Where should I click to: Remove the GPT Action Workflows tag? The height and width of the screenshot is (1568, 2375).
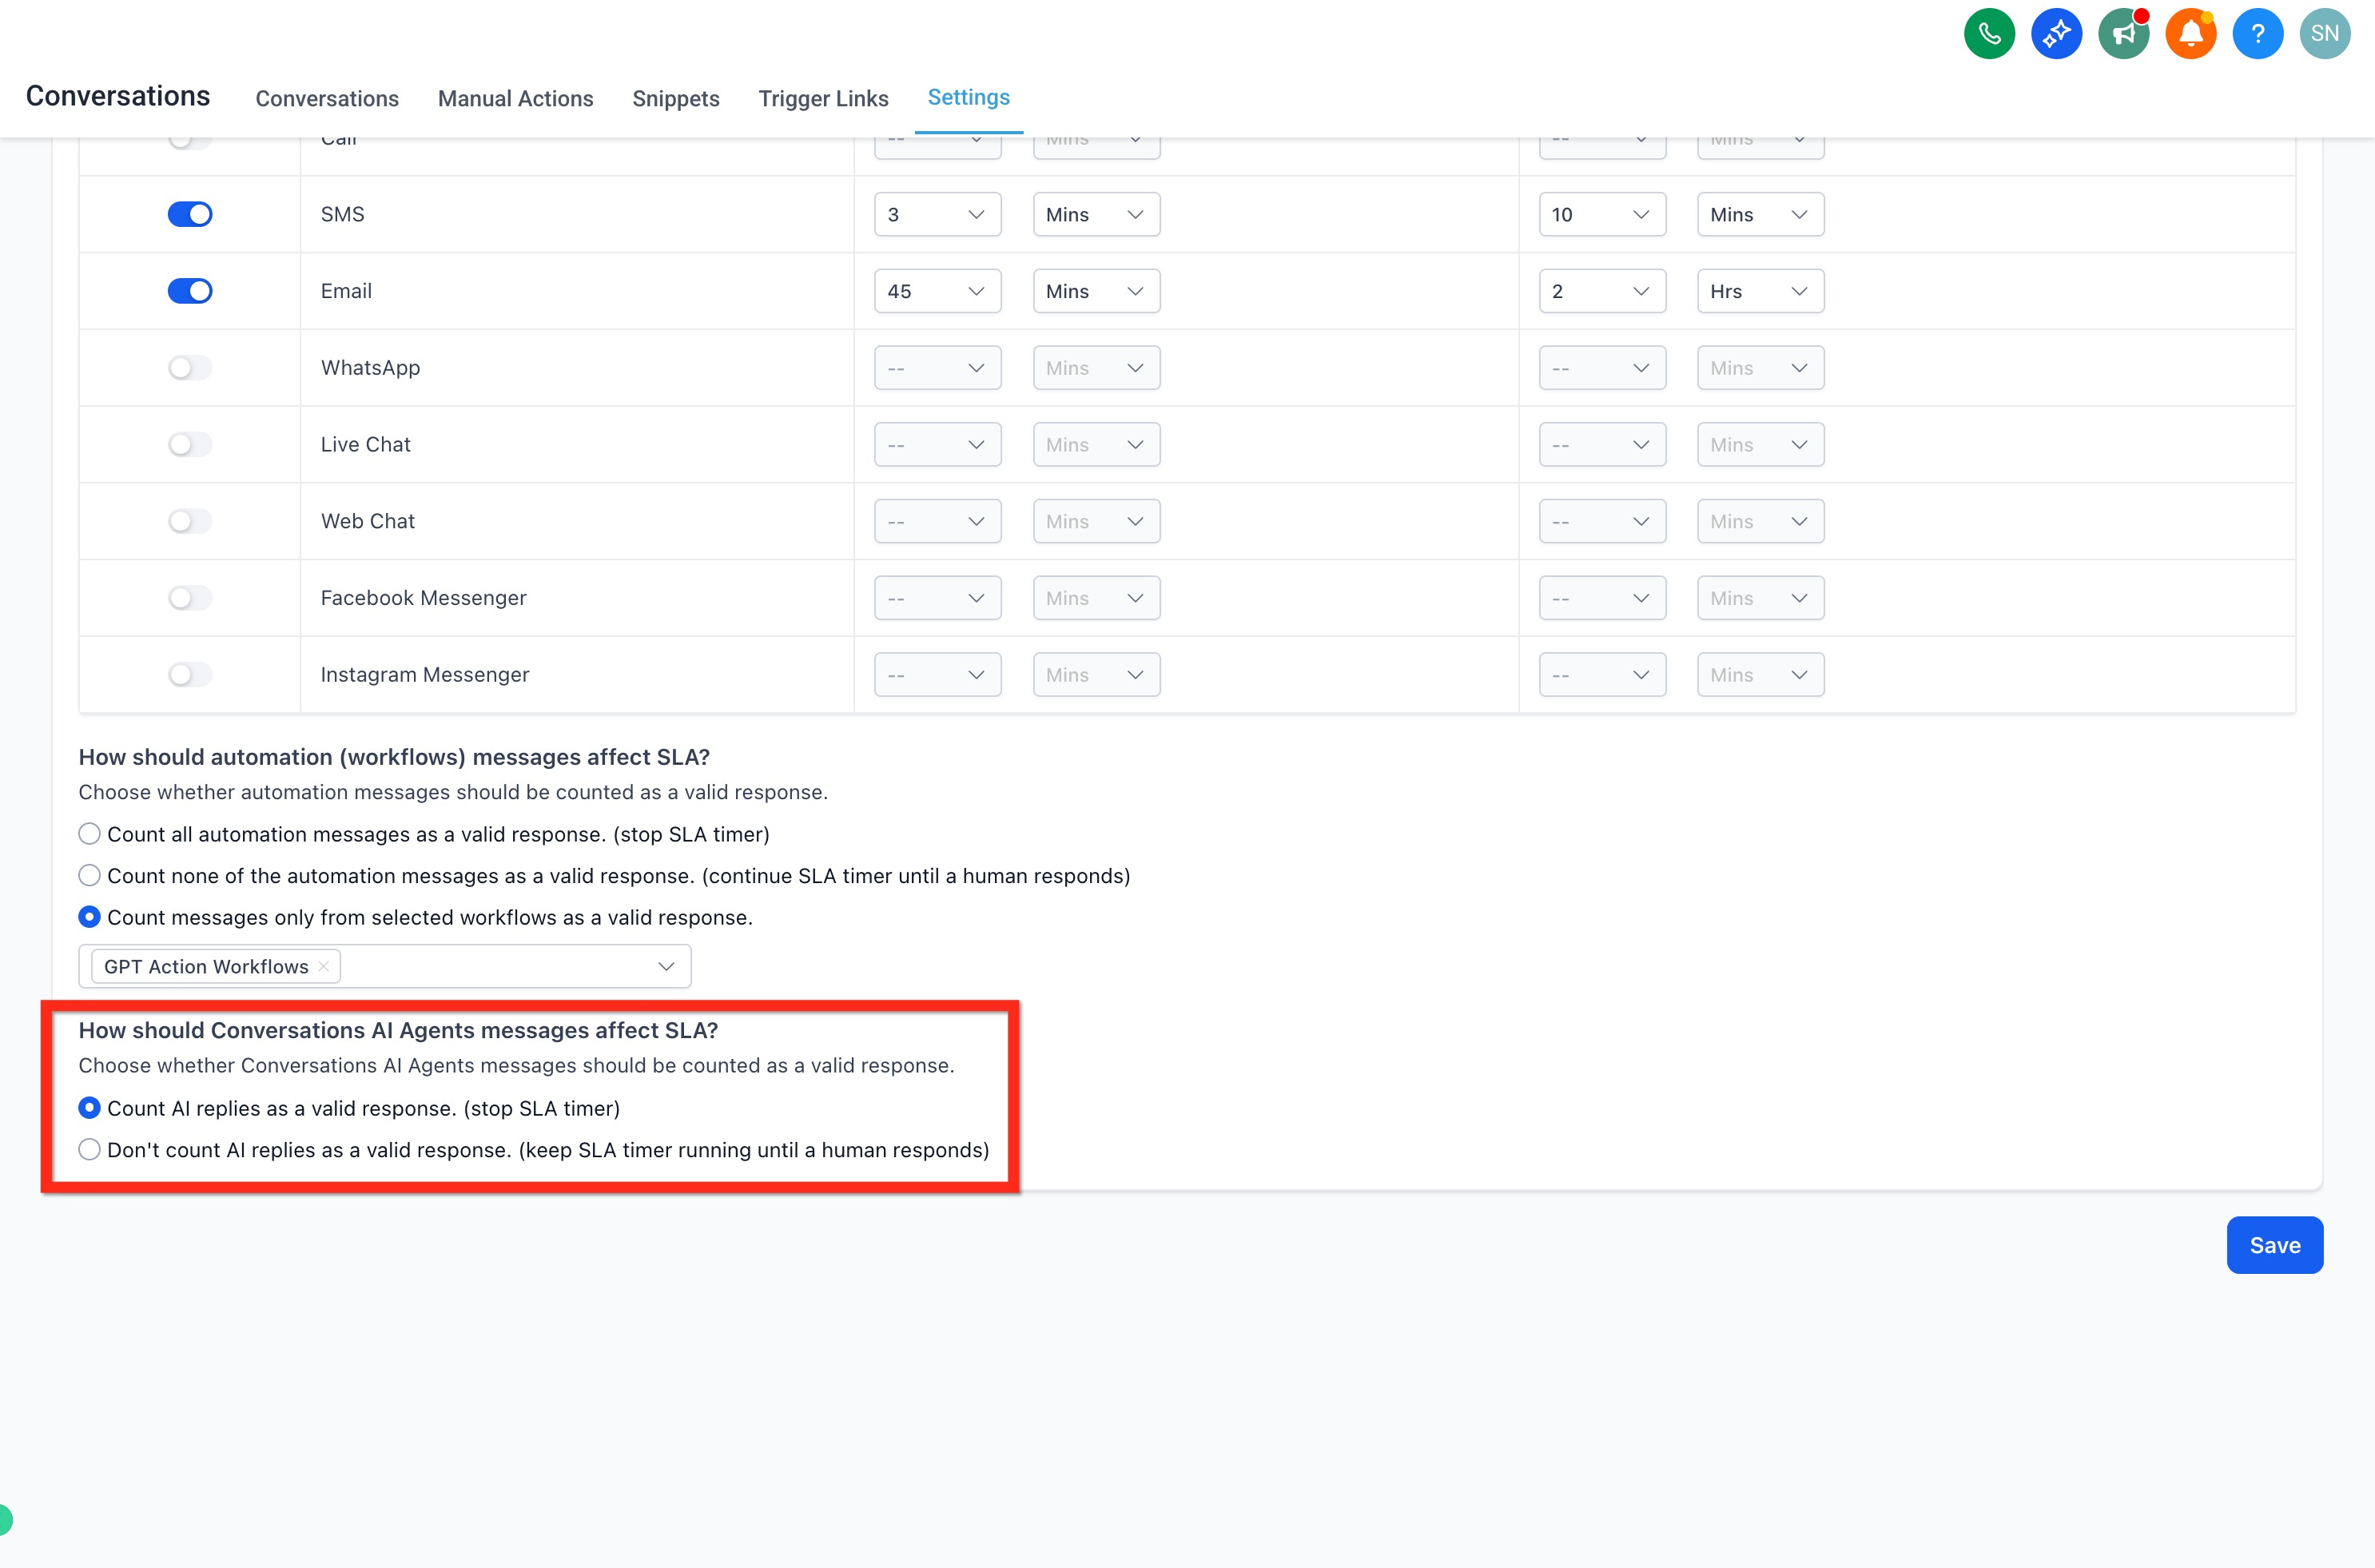pos(323,966)
